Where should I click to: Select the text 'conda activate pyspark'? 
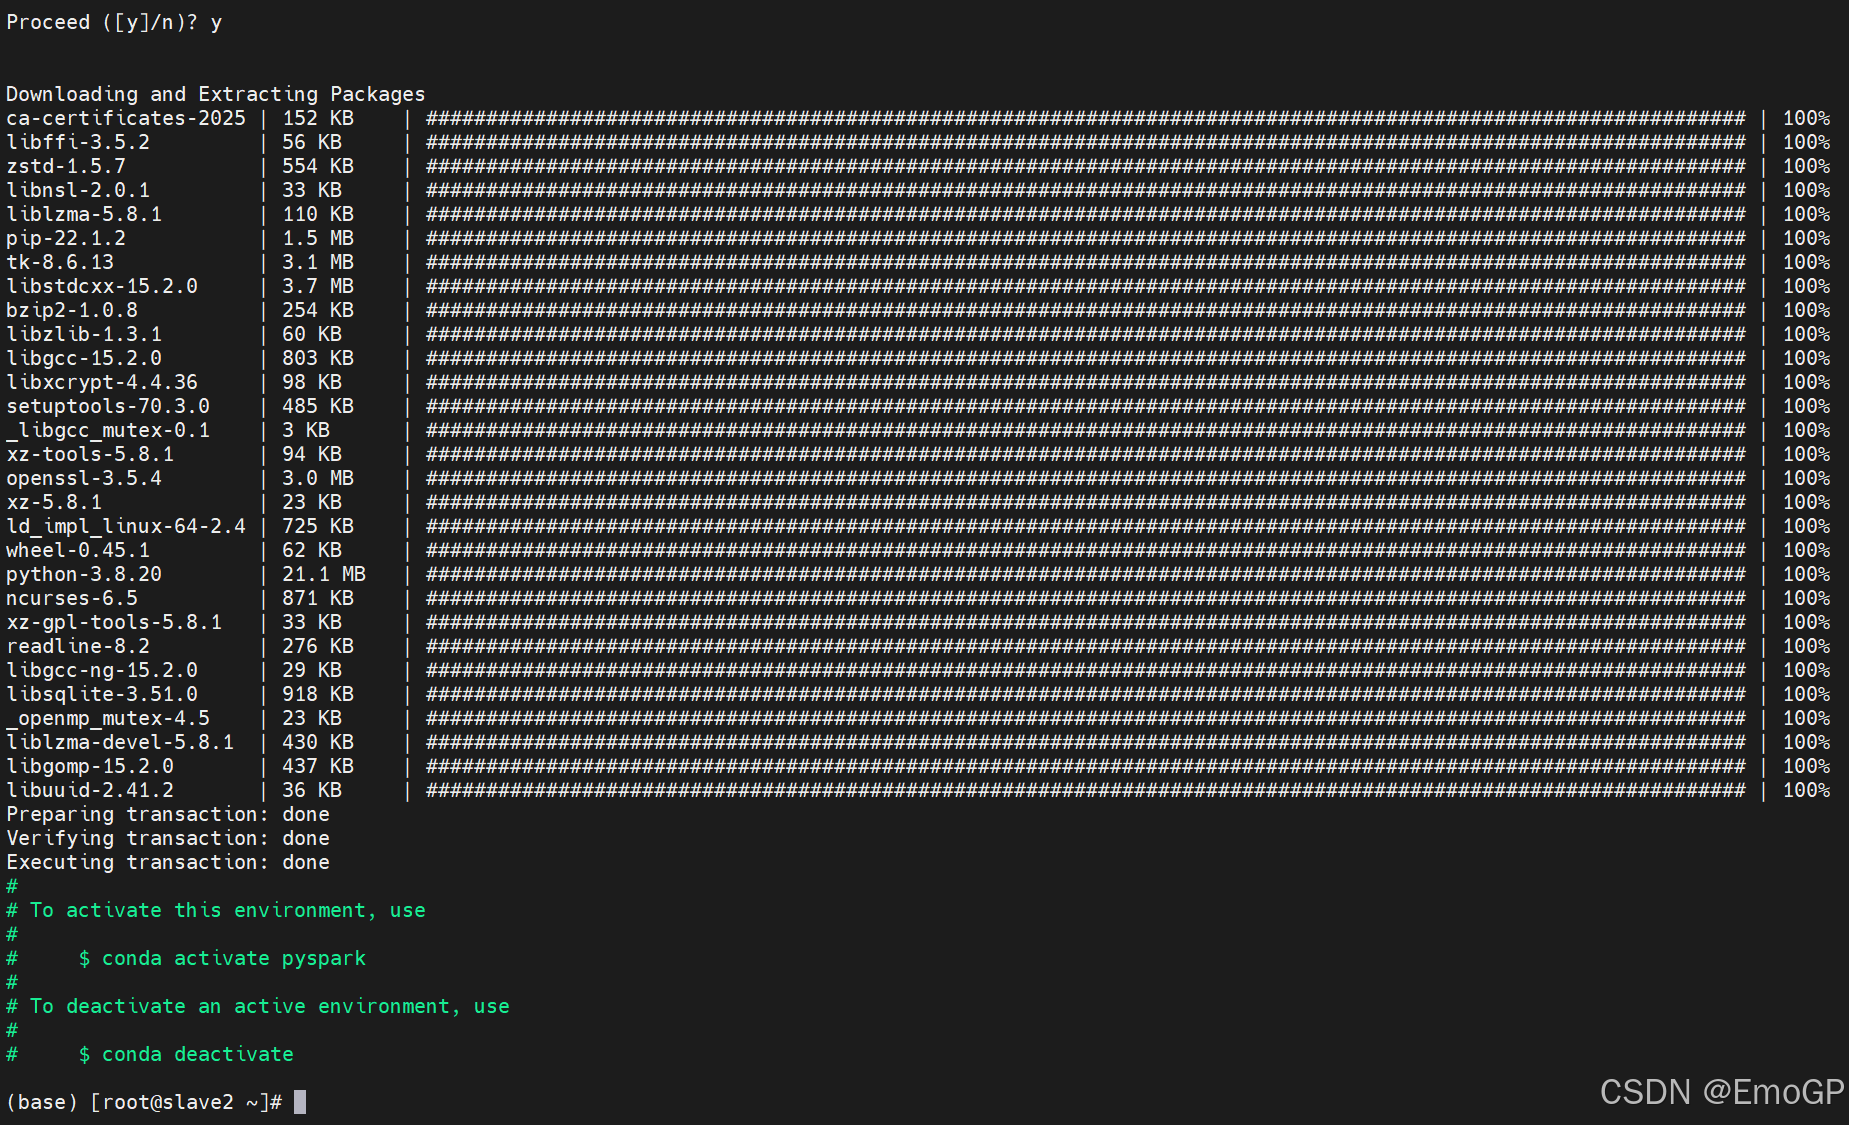(234, 958)
